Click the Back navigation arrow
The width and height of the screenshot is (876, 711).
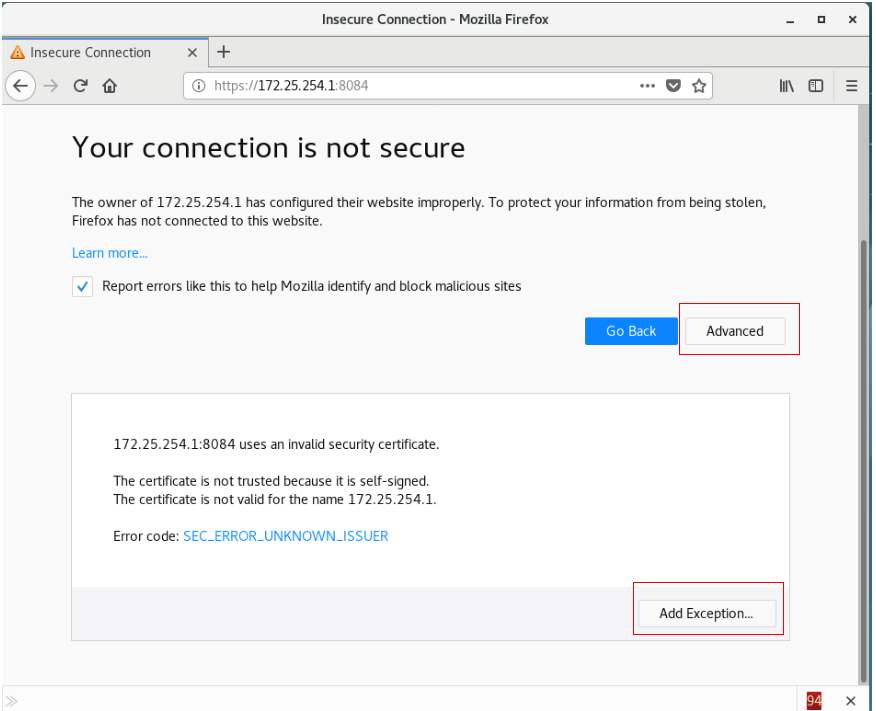point(21,86)
